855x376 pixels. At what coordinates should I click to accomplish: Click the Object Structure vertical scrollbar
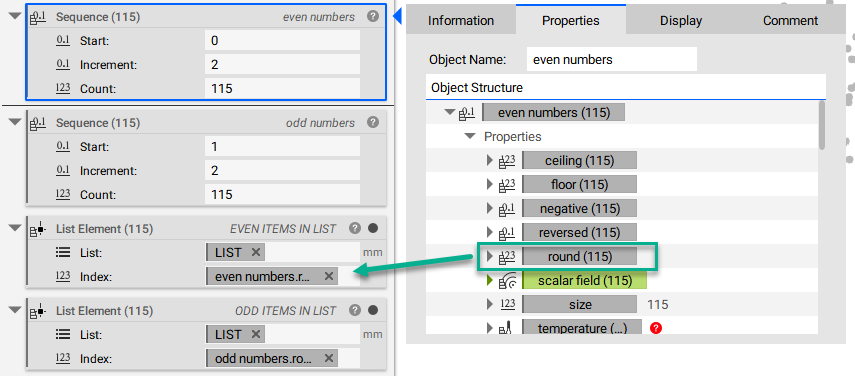pyautogui.click(x=822, y=125)
